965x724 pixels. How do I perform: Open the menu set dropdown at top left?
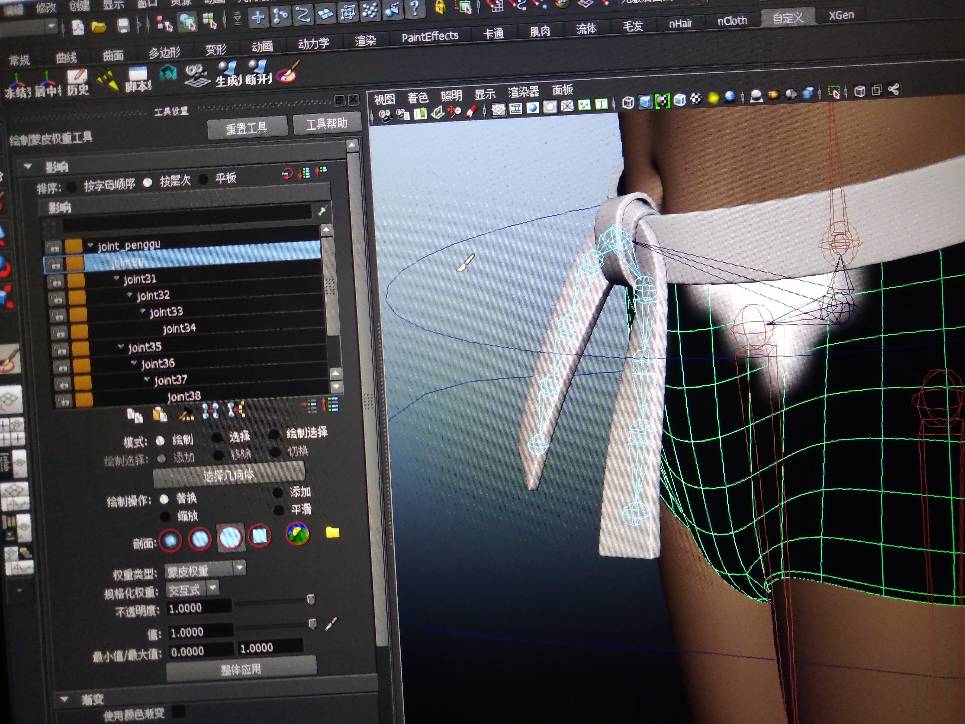29,28
